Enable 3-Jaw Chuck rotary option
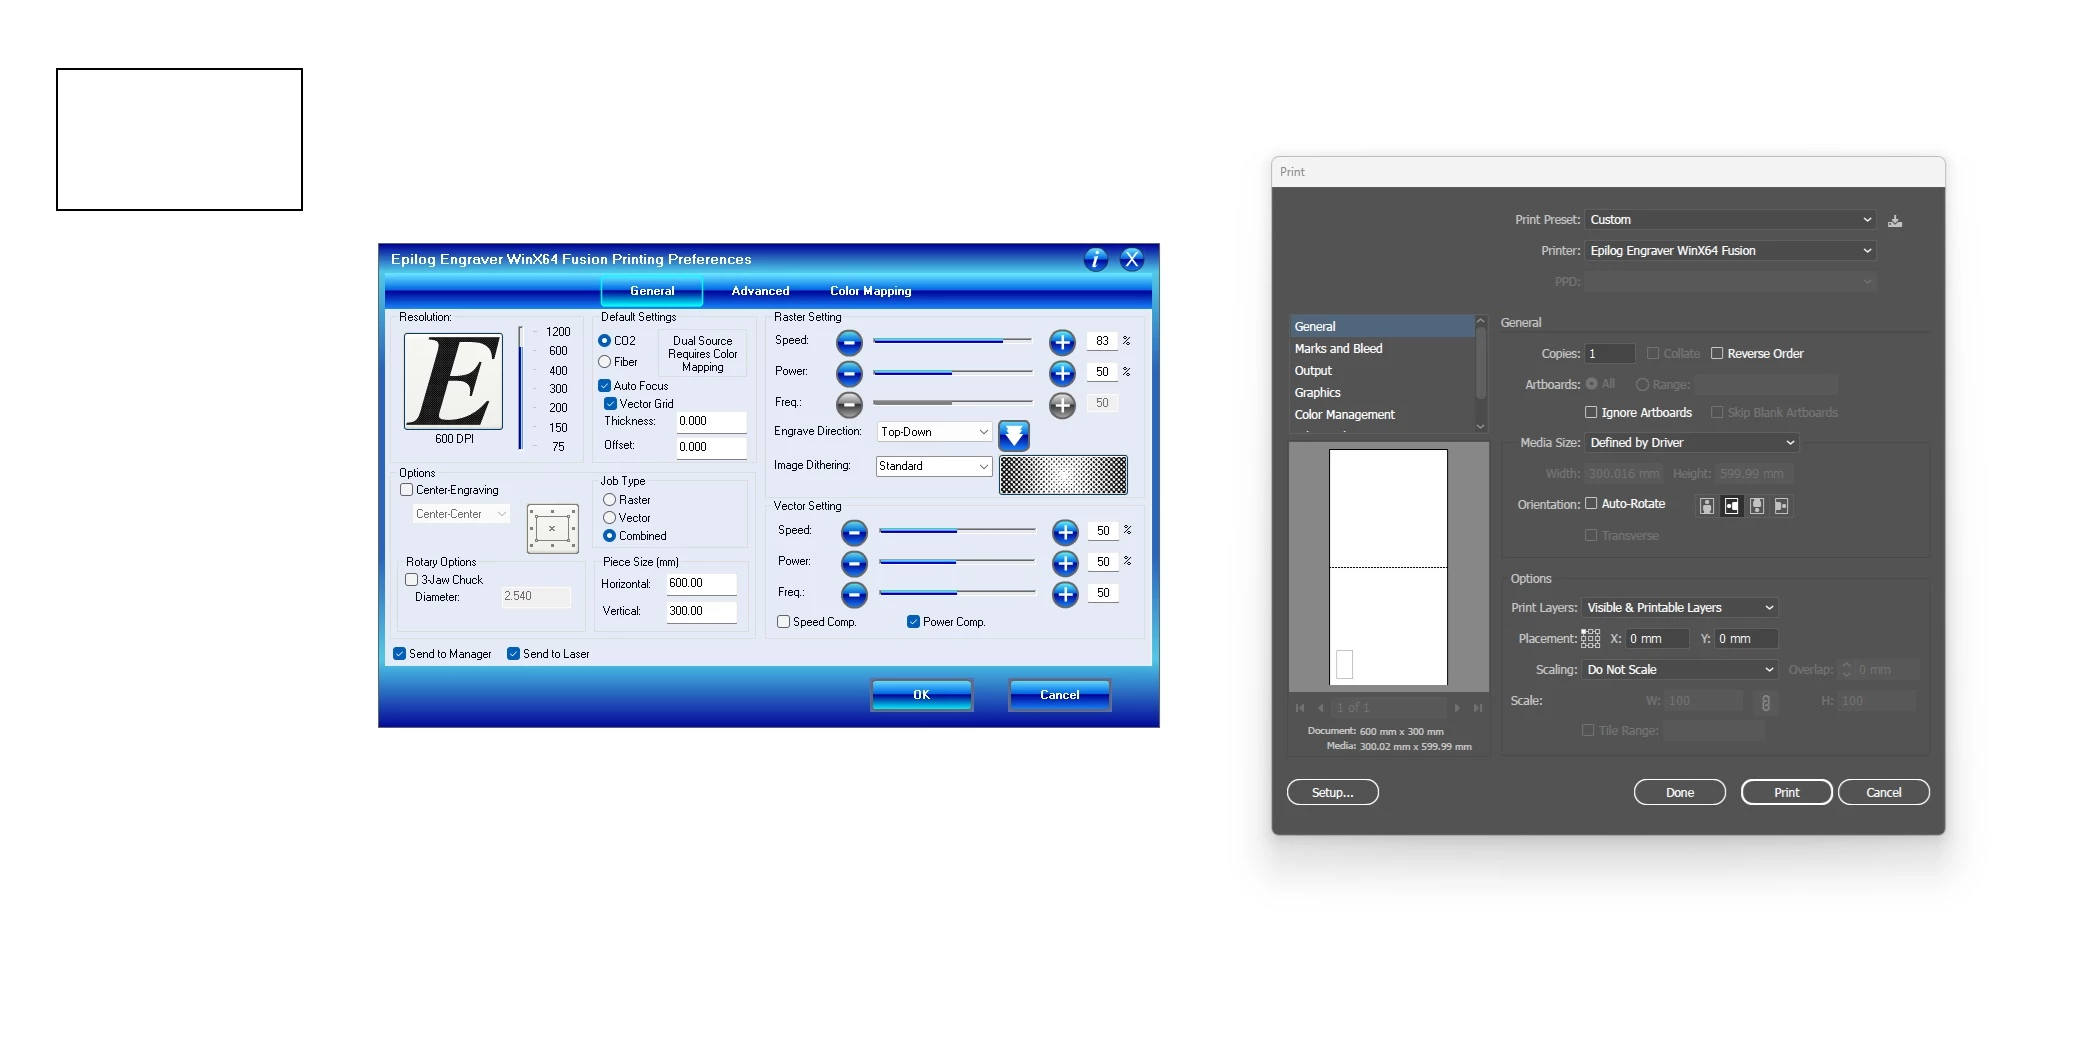The width and height of the screenshot is (2088, 1042). pyautogui.click(x=411, y=580)
